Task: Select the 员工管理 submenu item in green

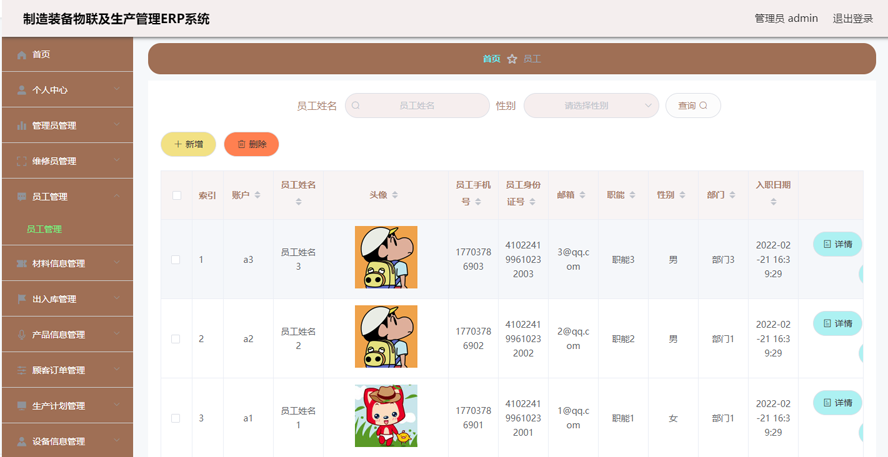Action: pos(44,229)
